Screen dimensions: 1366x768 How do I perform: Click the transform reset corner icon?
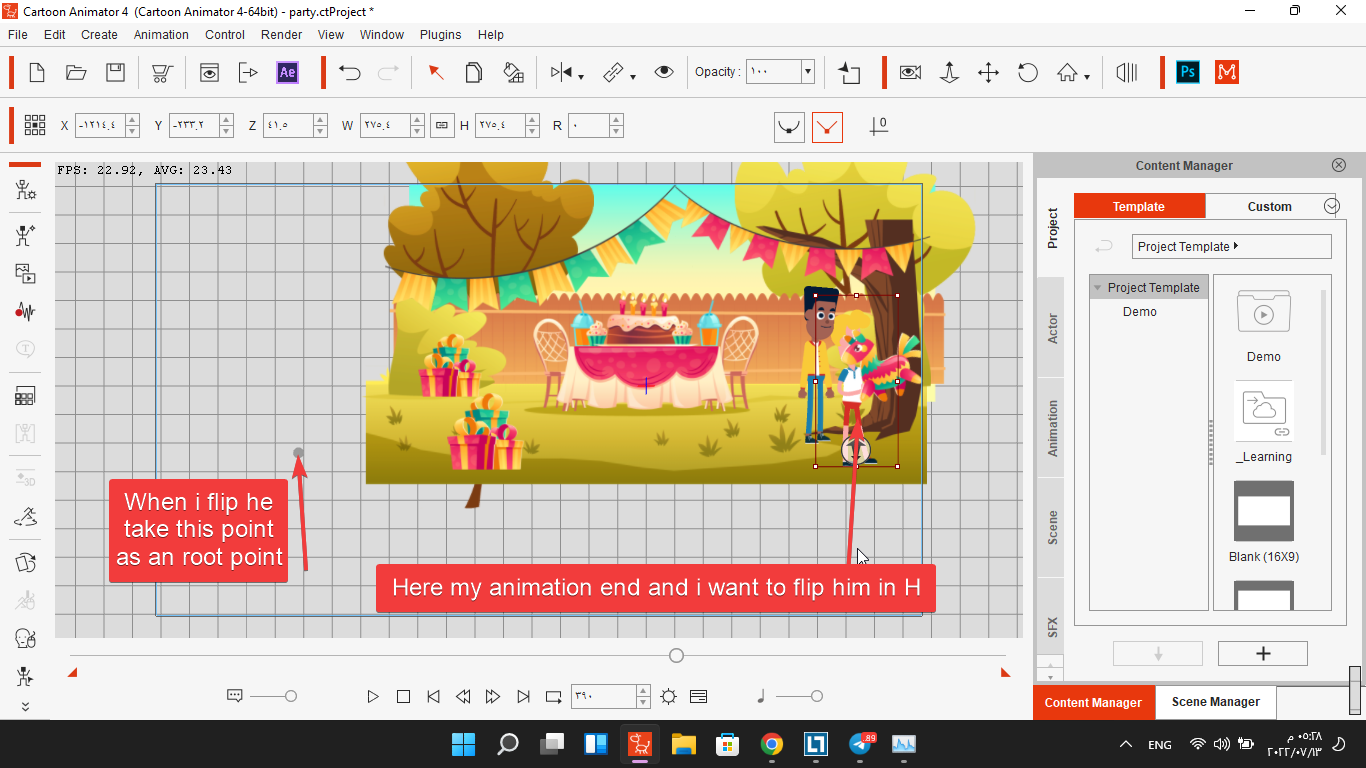pos(849,72)
